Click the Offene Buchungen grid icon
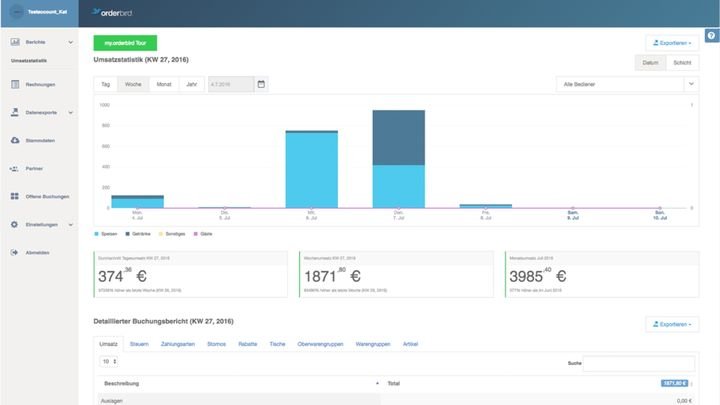Screen dimensions: 720x405 15,196
